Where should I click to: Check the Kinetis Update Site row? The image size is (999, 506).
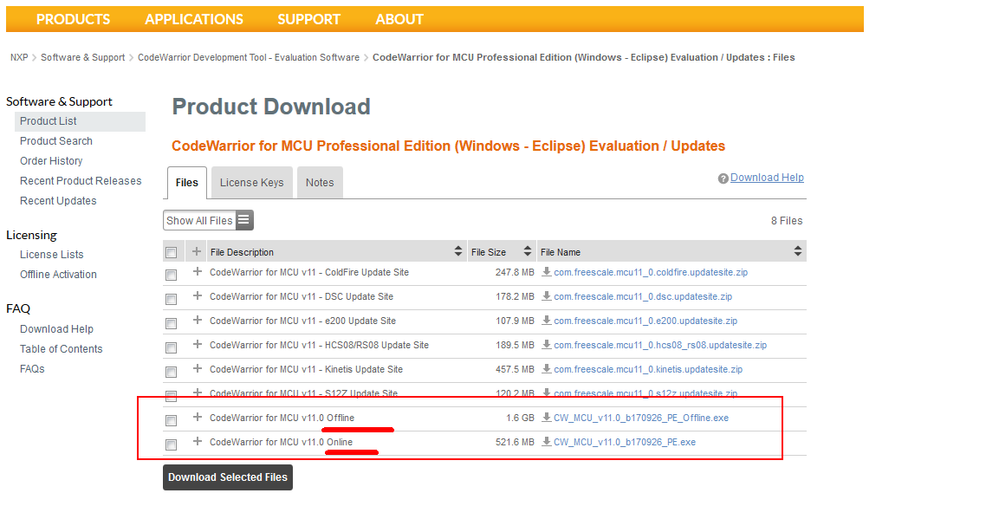171,372
